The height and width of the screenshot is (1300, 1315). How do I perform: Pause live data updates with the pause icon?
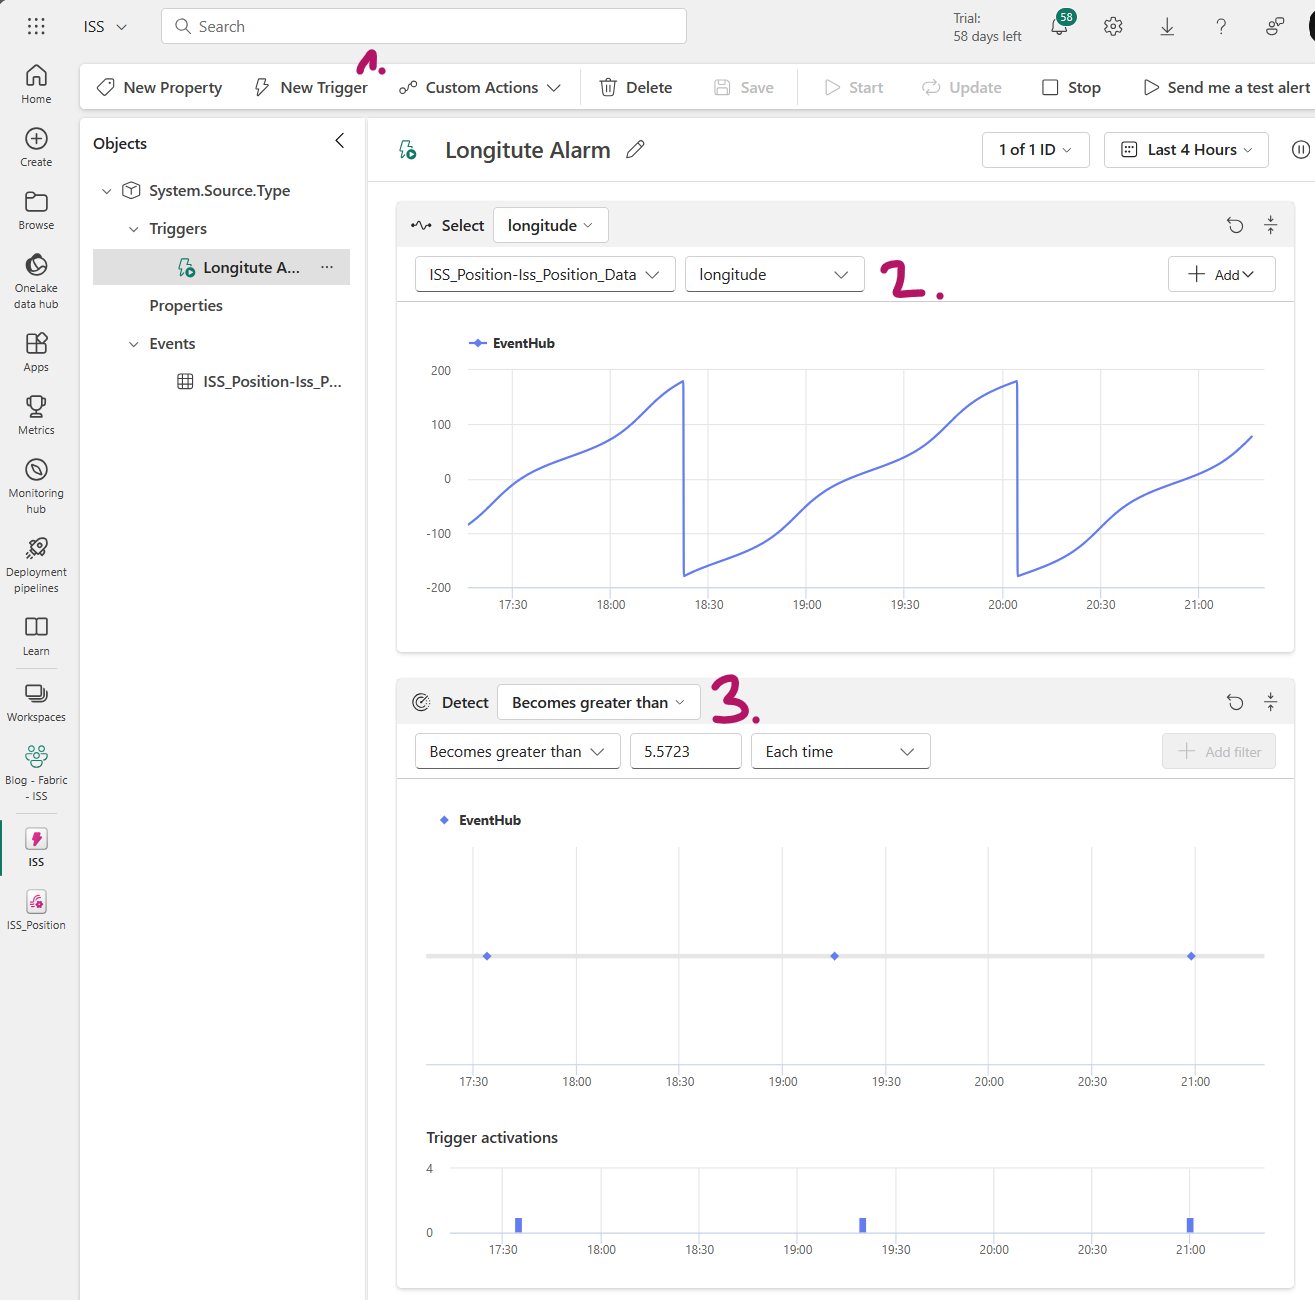point(1301,149)
